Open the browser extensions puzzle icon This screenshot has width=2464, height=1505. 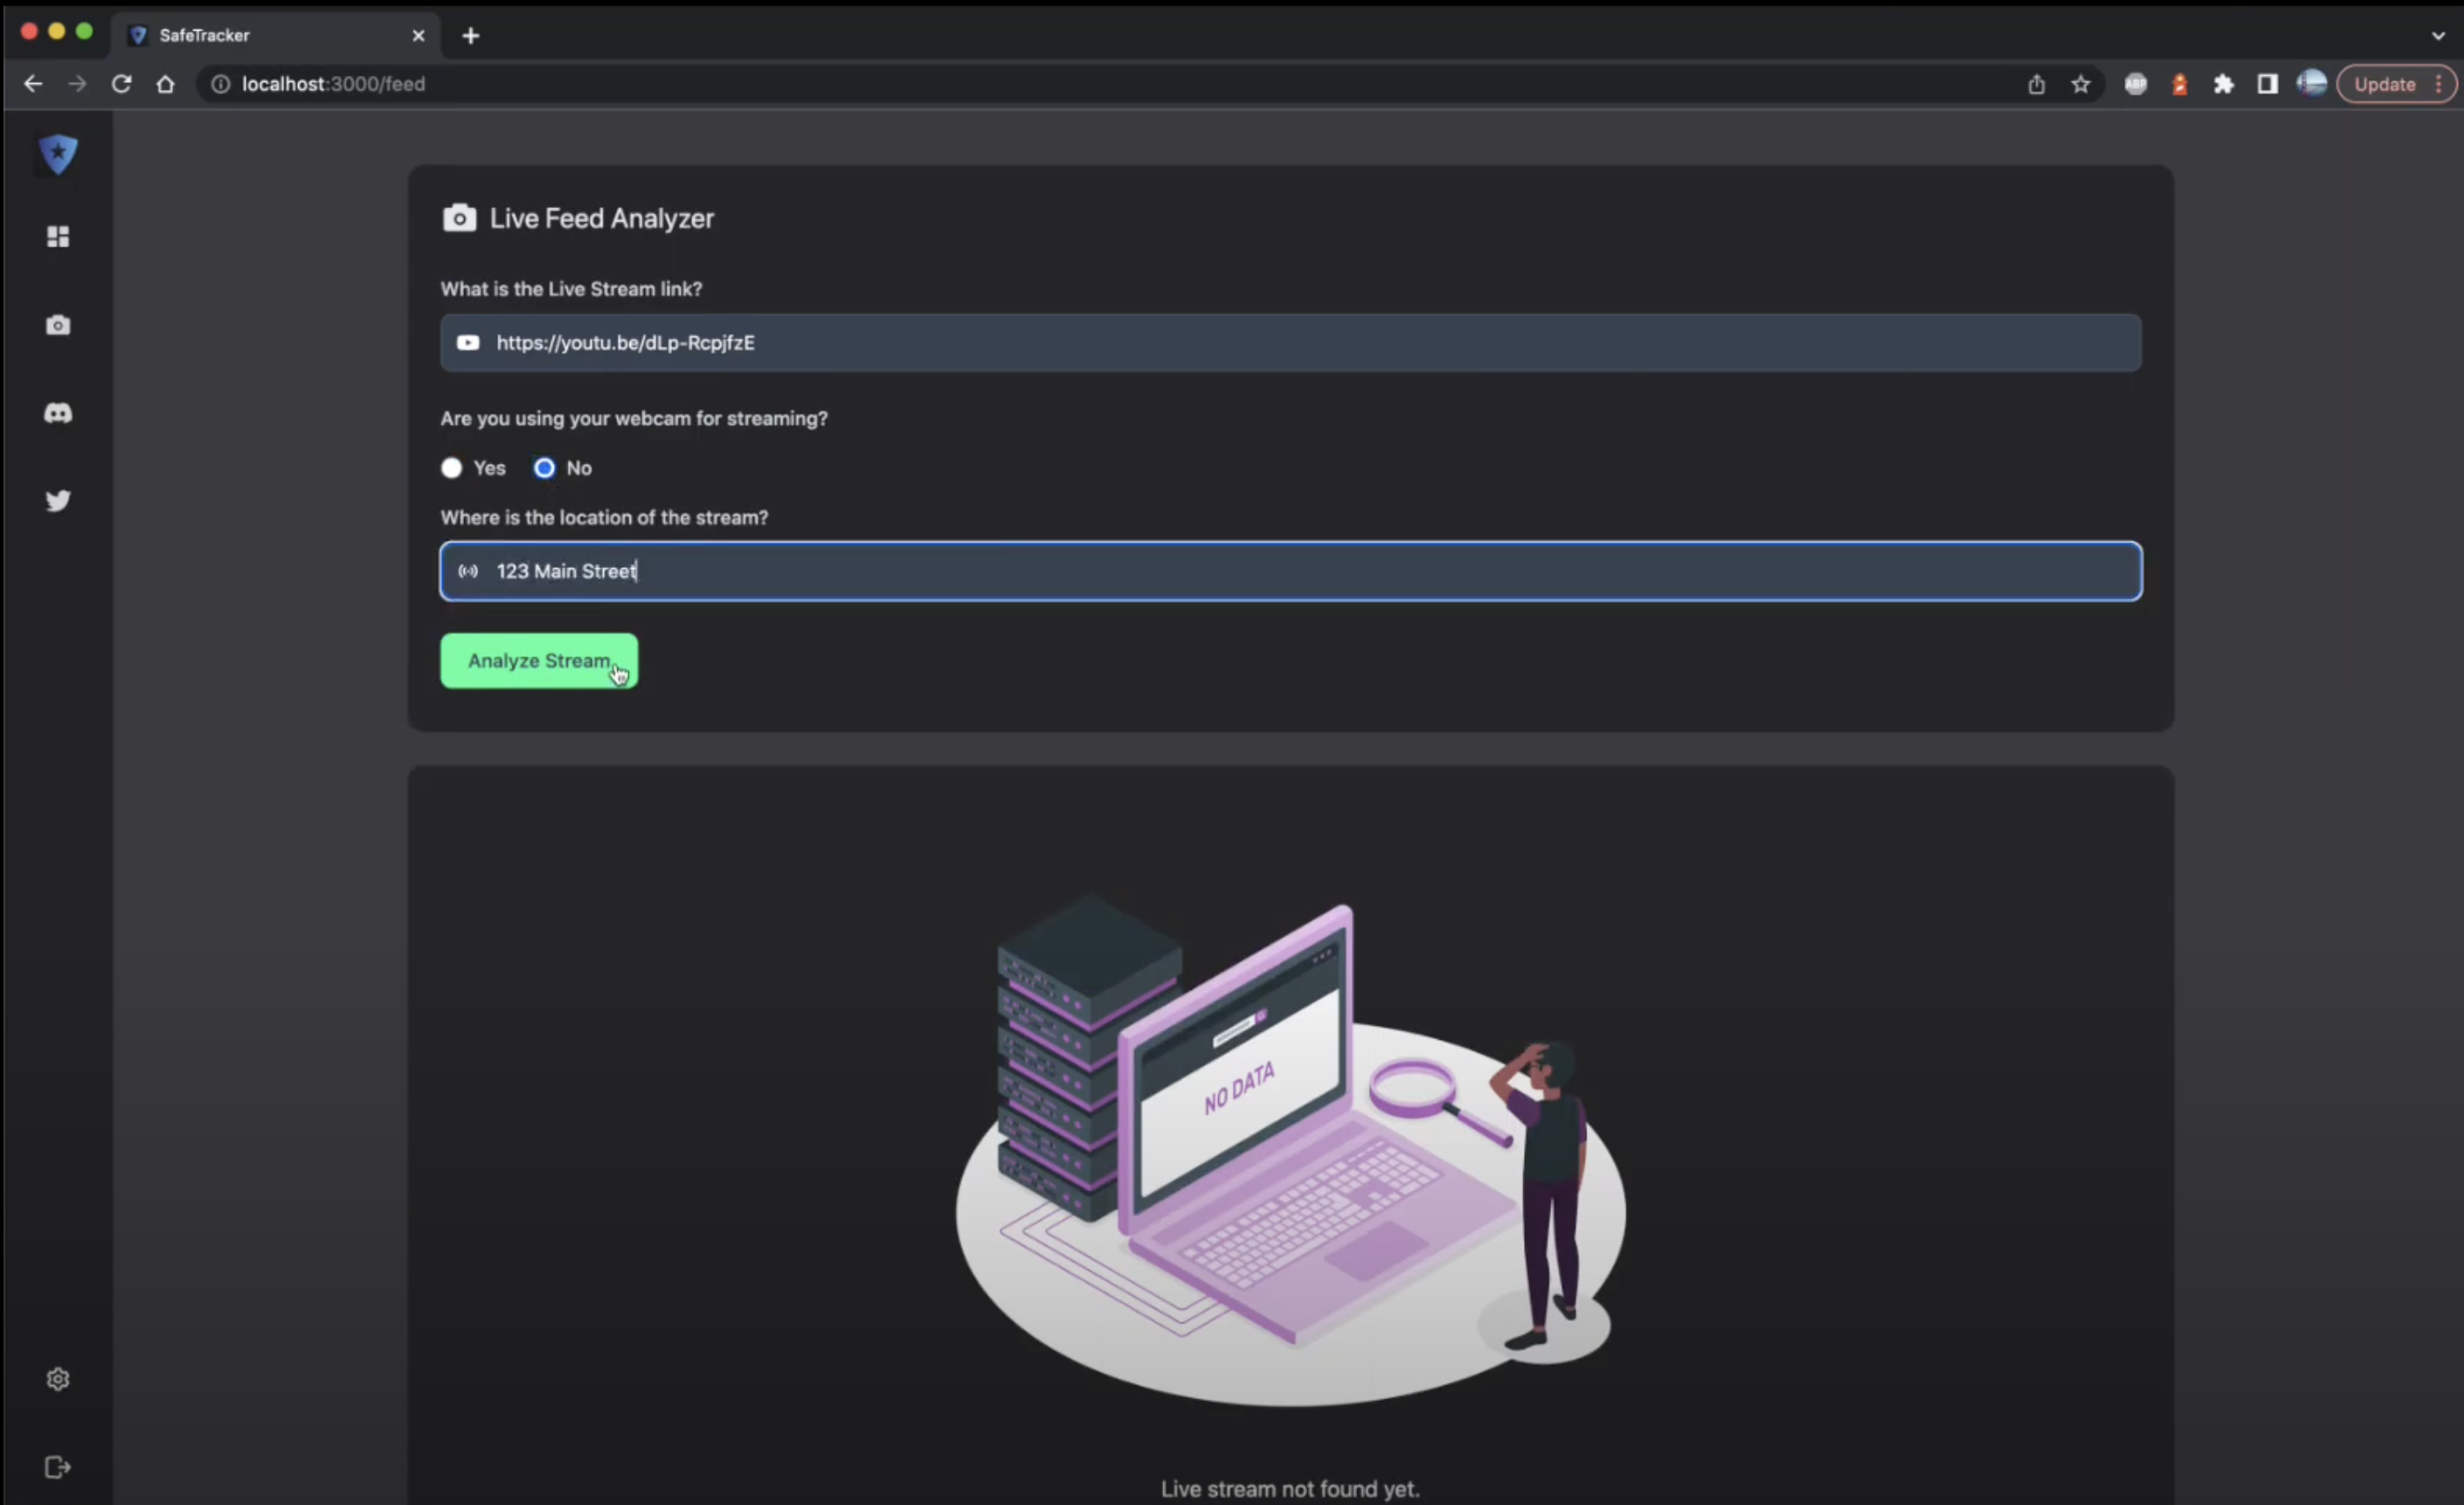tap(2223, 84)
